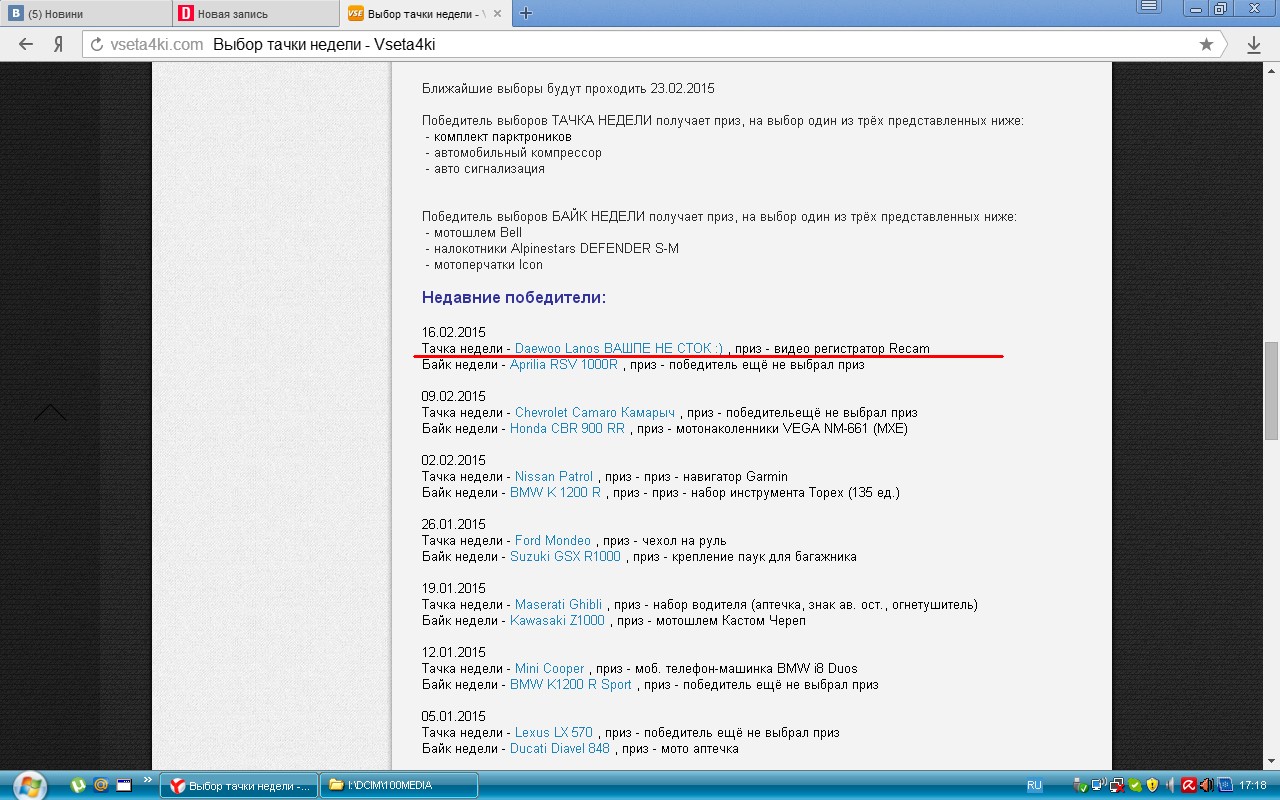
Task: Launch uTorrent from quick launch
Action: [78, 785]
